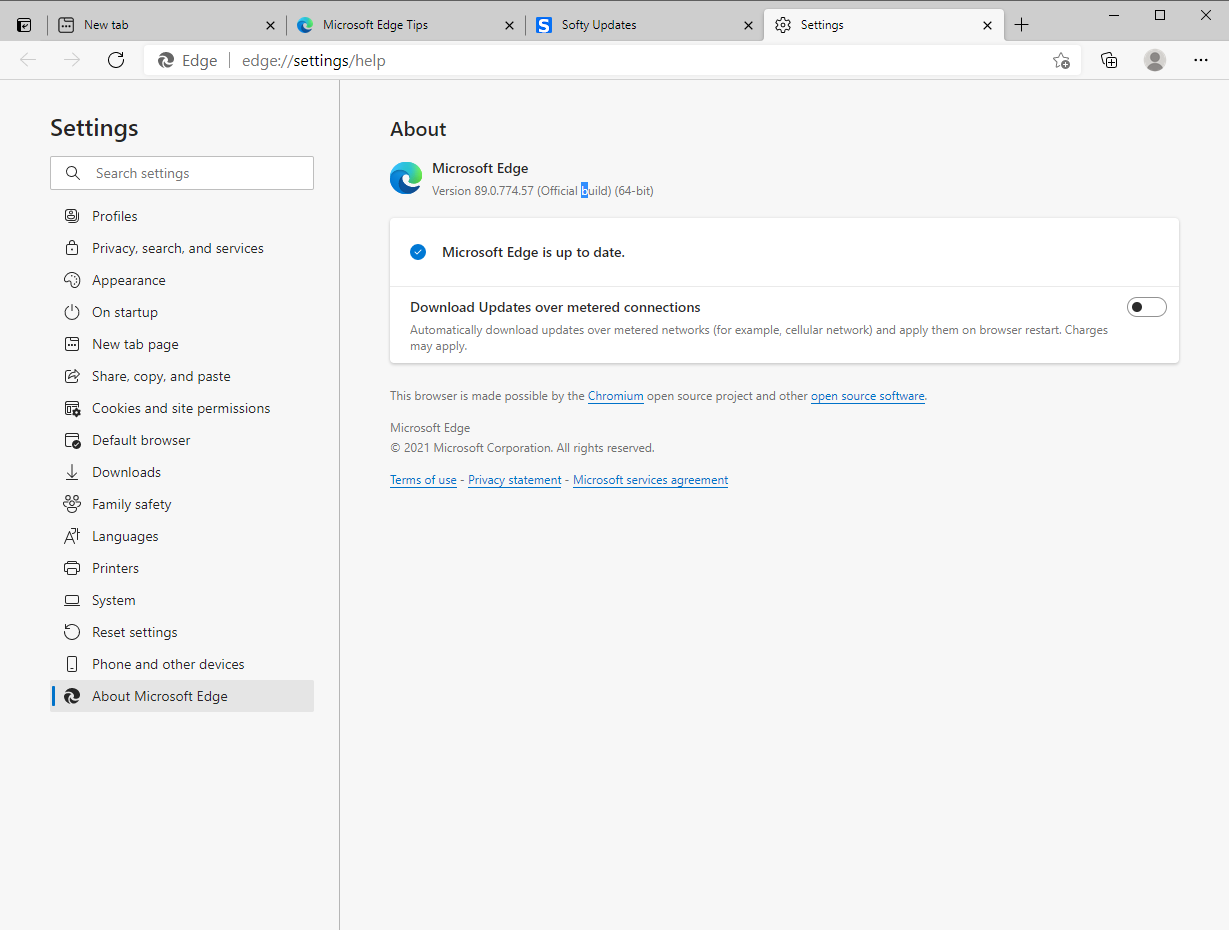The width and height of the screenshot is (1229, 930).
Task: Click the Printers icon
Action: coord(72,568)
